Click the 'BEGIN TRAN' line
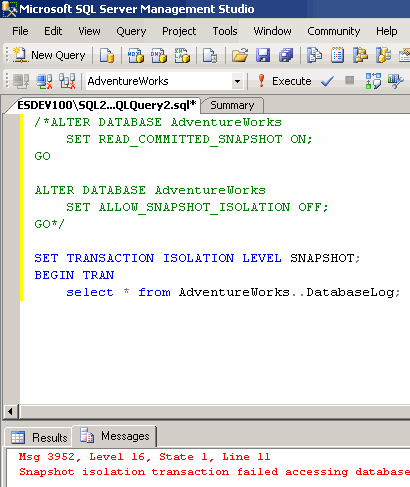This screenshot has height=487, width=410. (74, 275)
